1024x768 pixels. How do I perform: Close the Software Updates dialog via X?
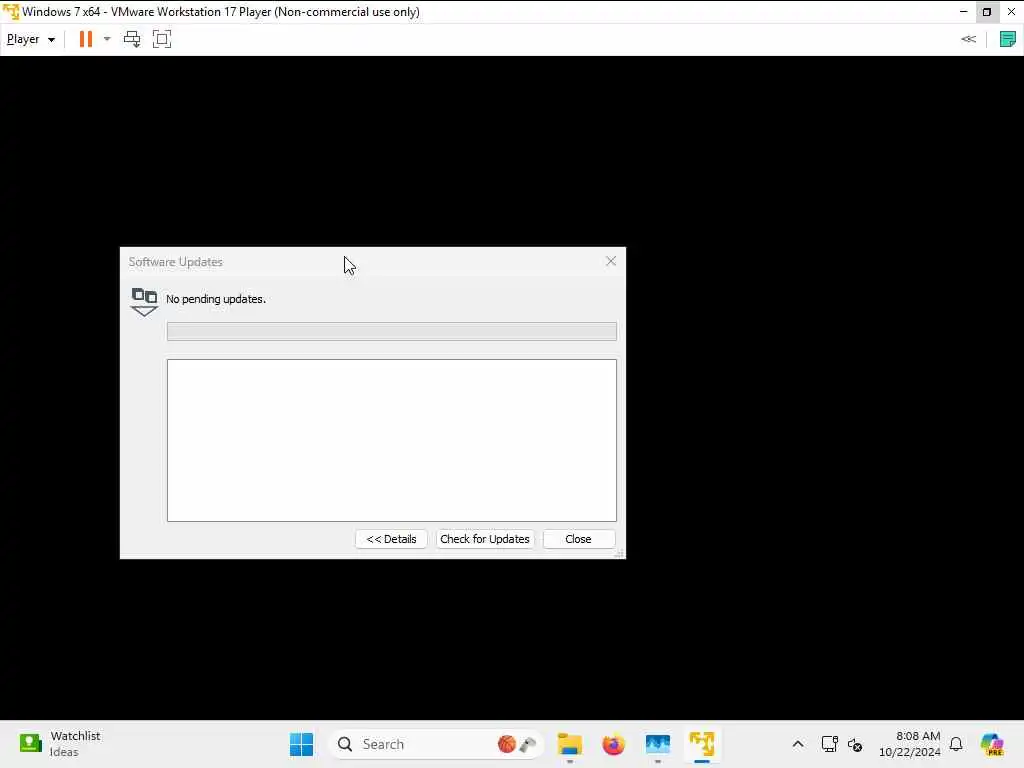point(611,261)
